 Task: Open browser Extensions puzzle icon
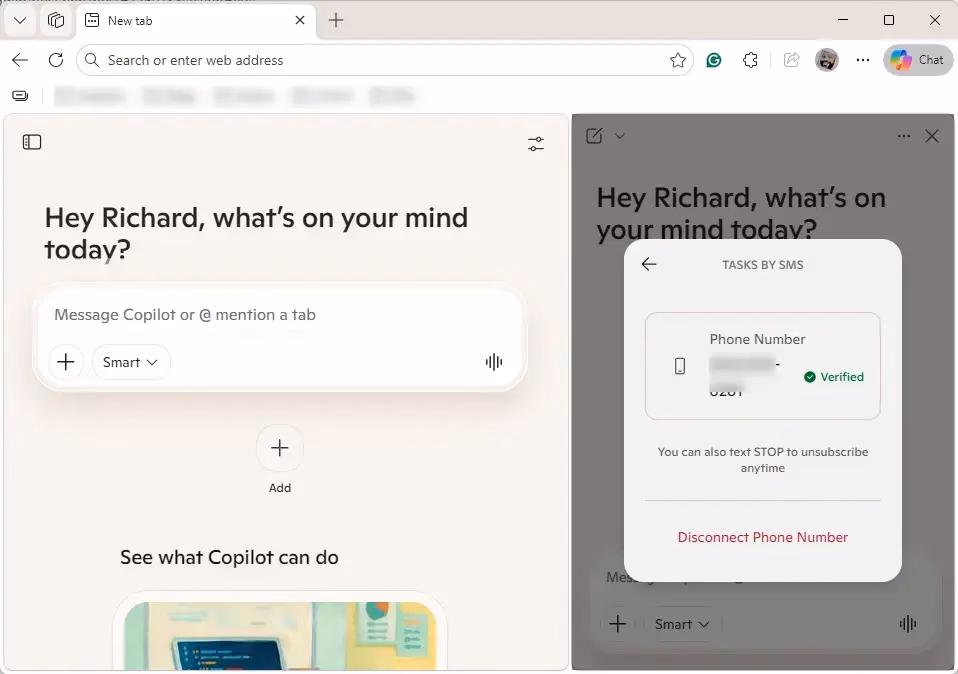[x=750, y=60]
